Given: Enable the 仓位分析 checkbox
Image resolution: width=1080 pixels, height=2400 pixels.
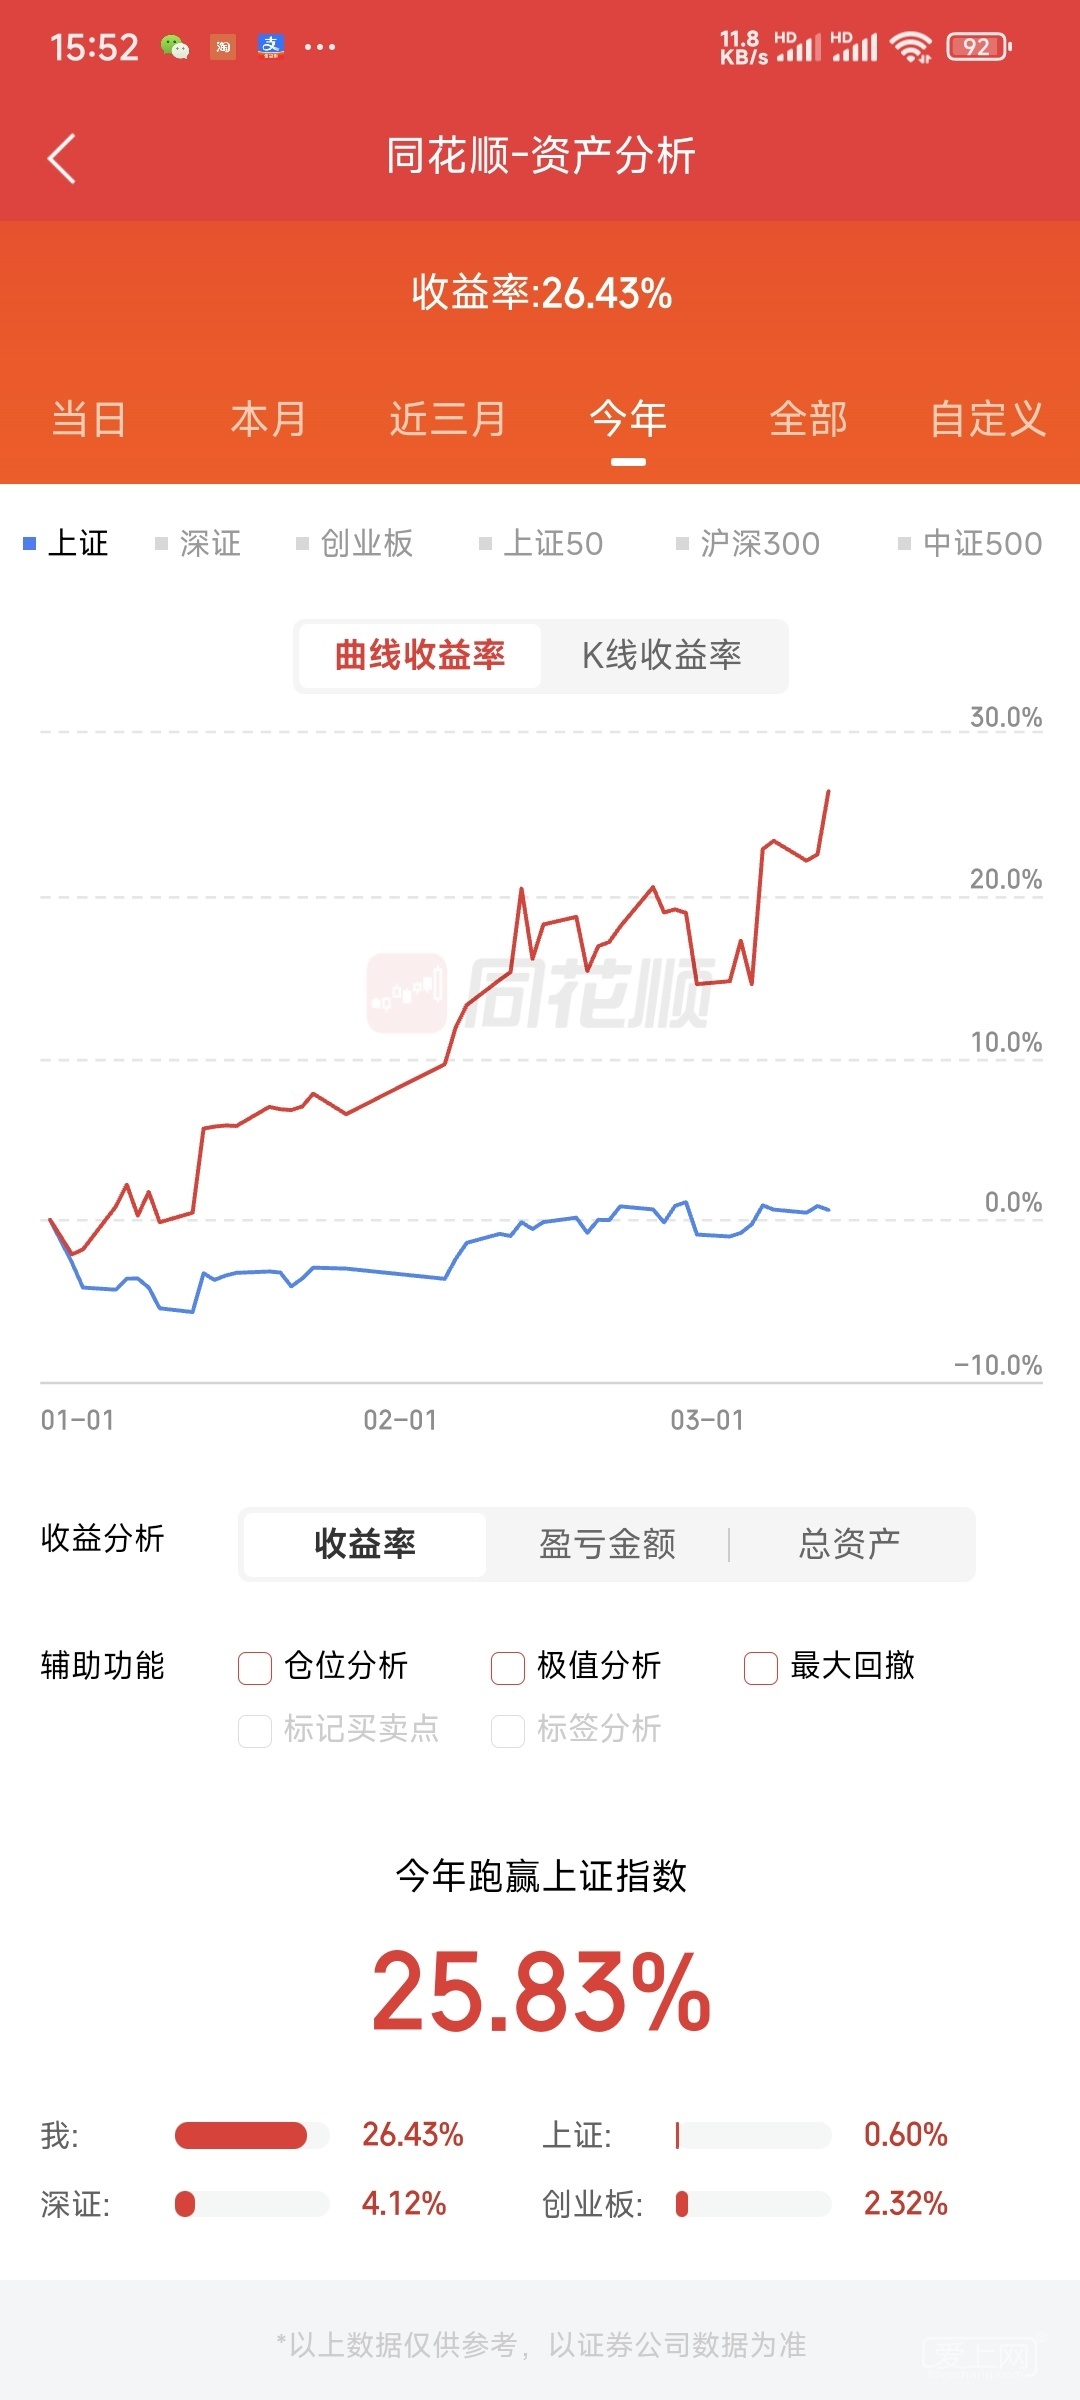Looking at the screenshot, I should pyautogui.click(x=255, y=1668).
